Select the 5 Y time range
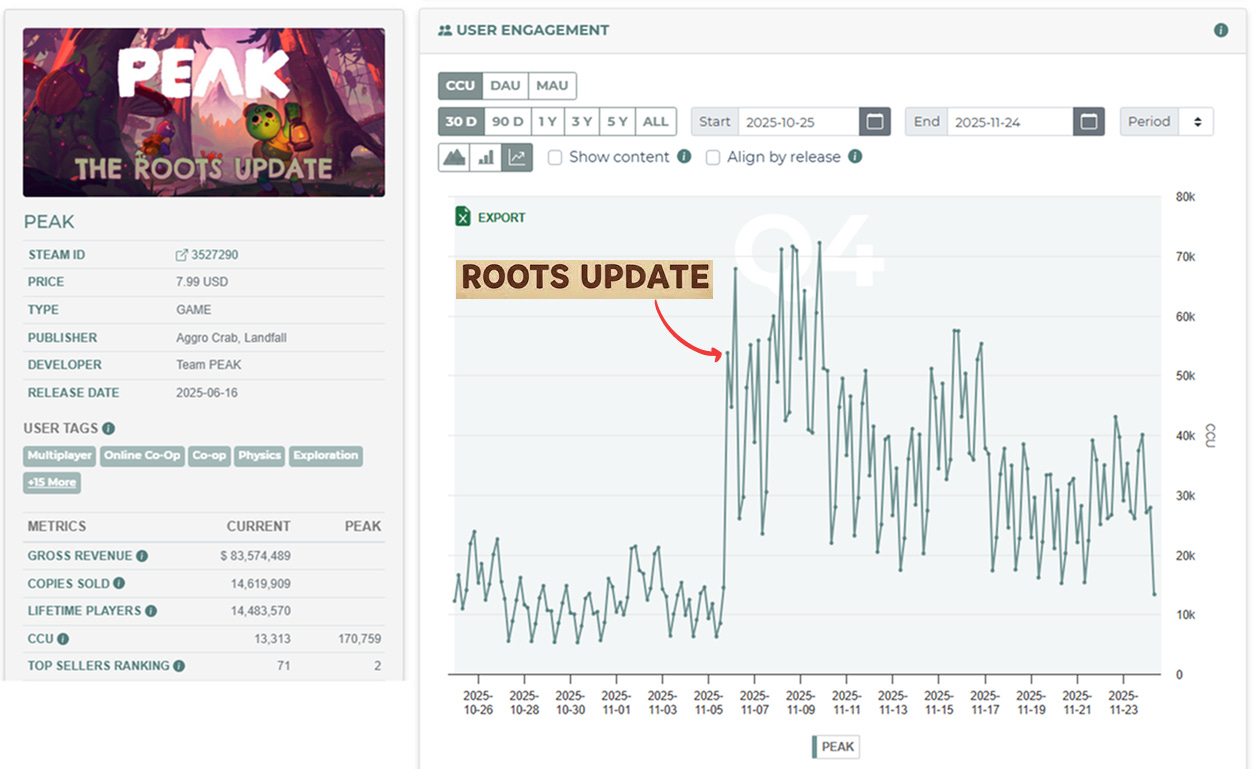The image size is (1257, 769). (x=618, y=122)
